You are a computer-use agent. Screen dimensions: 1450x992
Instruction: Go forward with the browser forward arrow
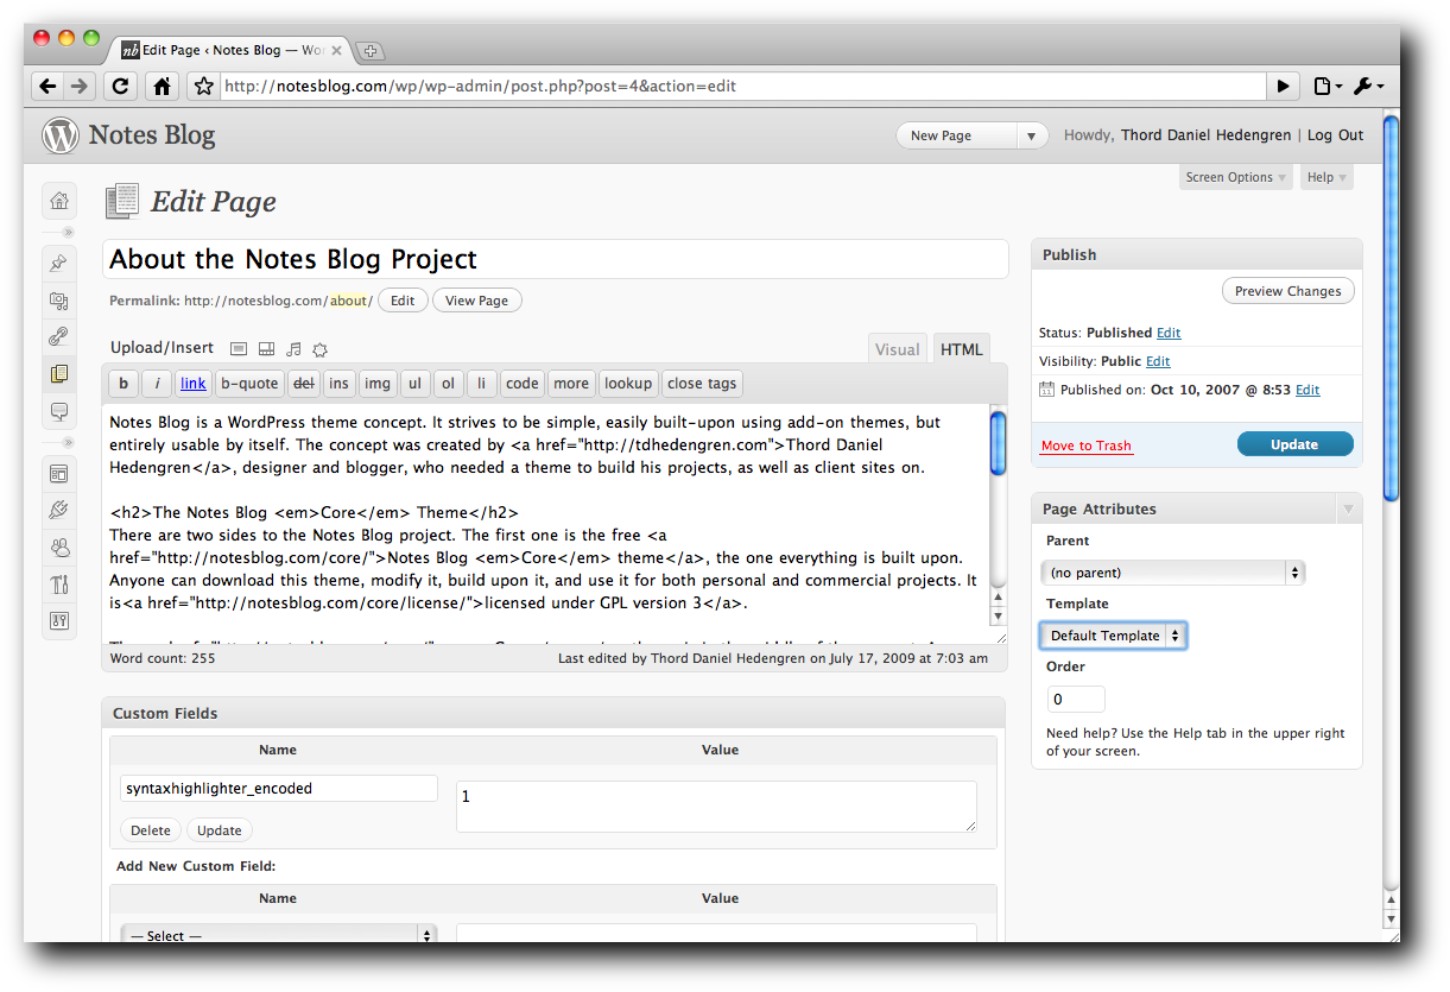pos(79,86)
